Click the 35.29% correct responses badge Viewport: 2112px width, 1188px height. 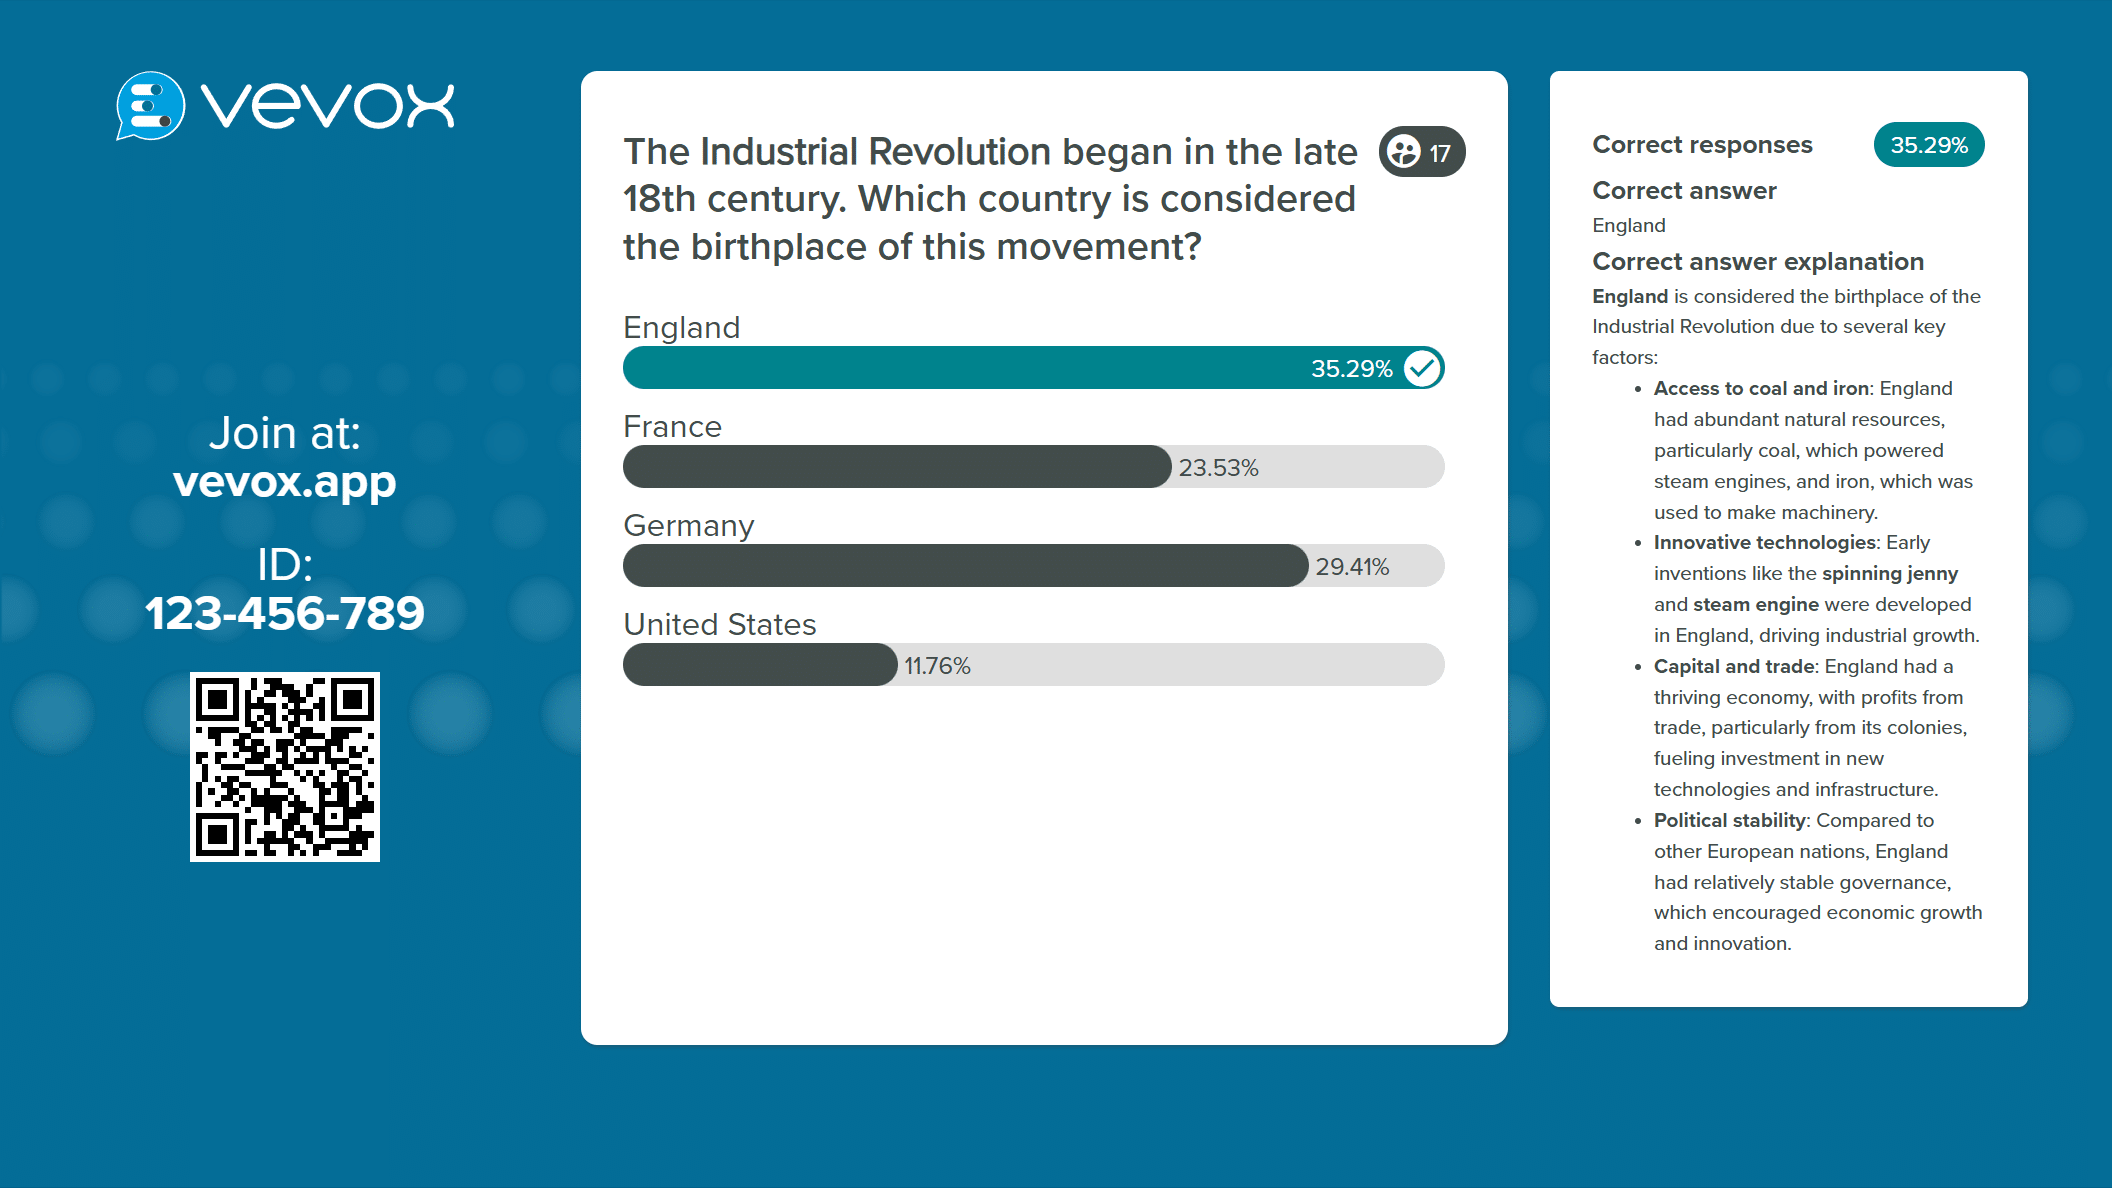coord(1928,145)
